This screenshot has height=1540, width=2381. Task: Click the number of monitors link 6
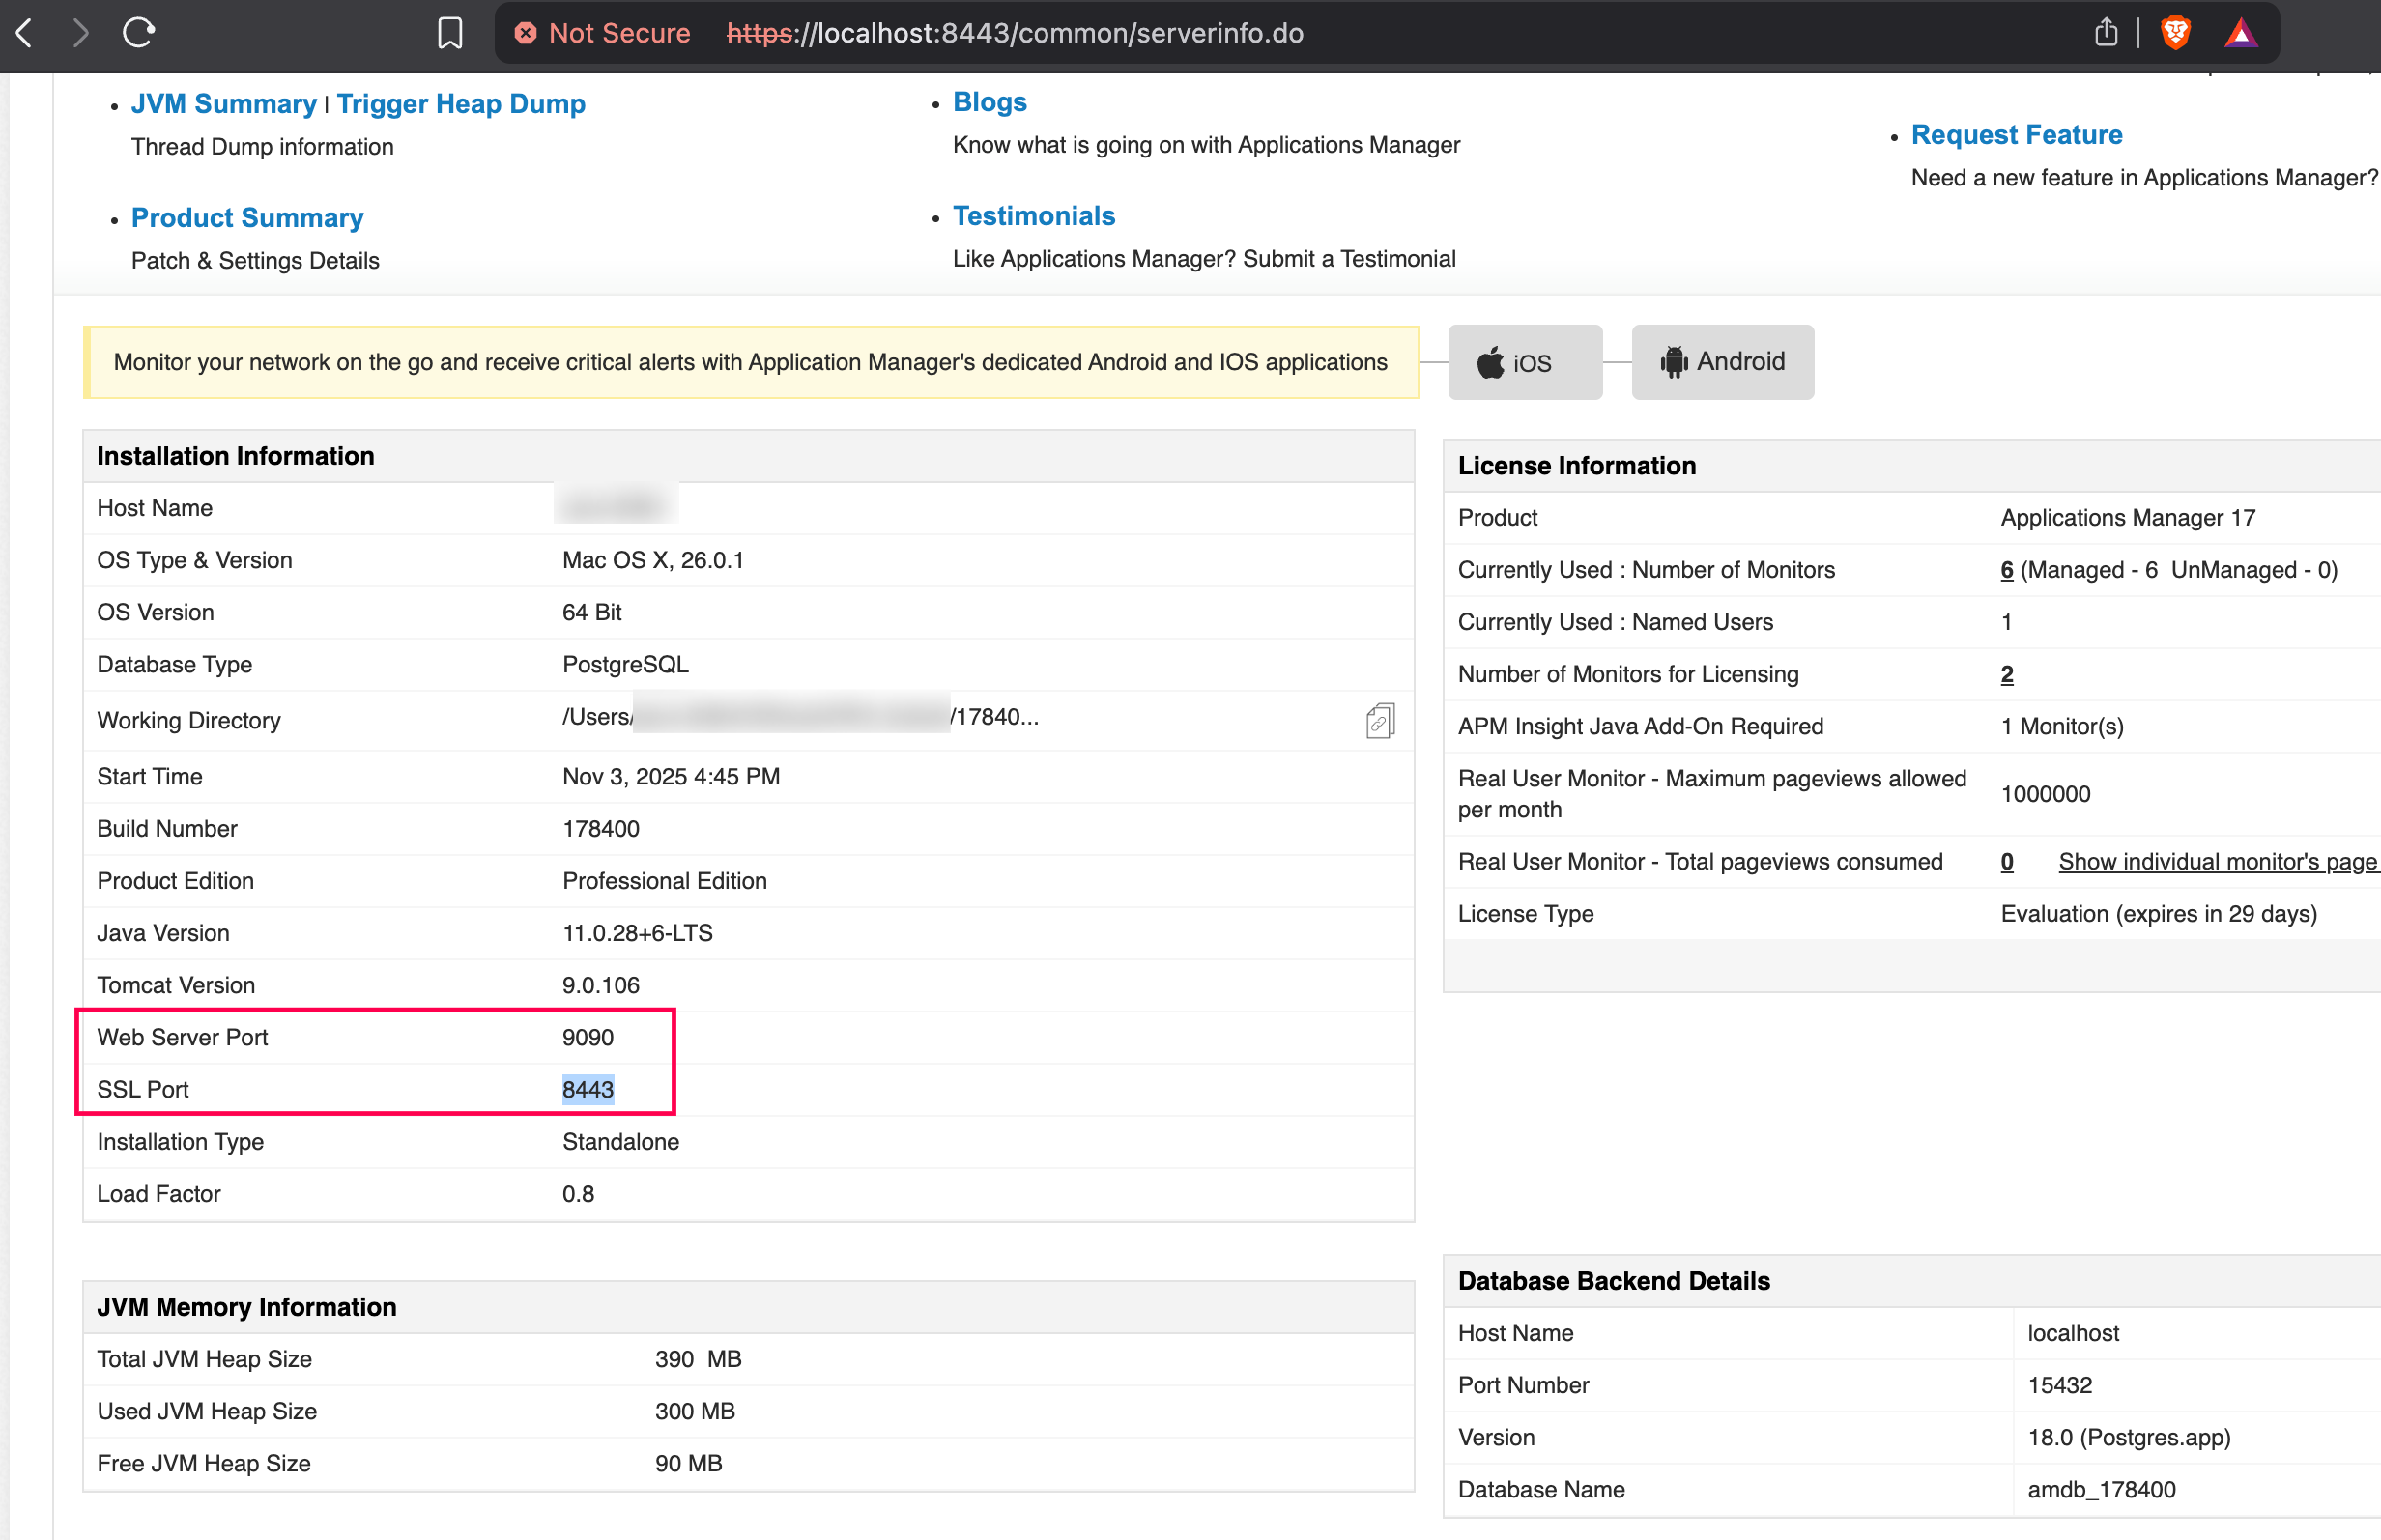[x=2006, y=570]
